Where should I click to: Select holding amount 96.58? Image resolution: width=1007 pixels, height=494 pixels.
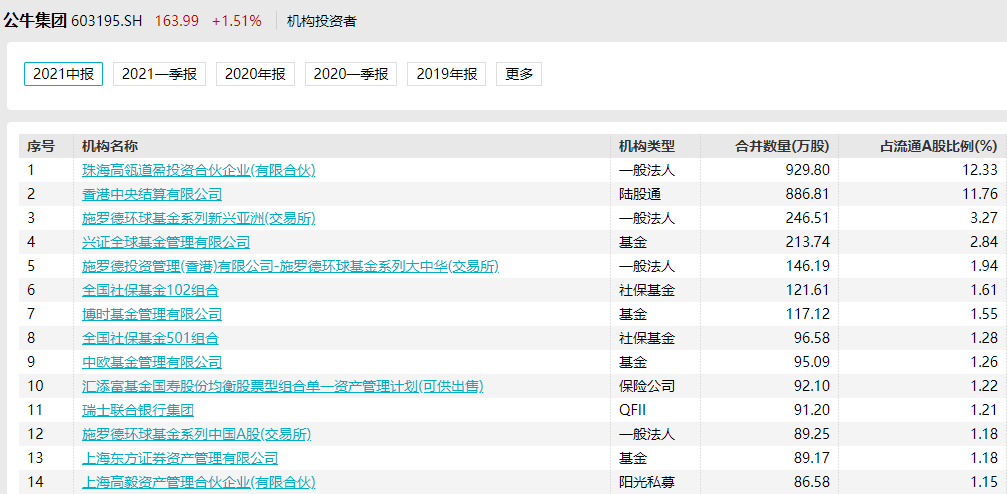[x=812, y=338]
